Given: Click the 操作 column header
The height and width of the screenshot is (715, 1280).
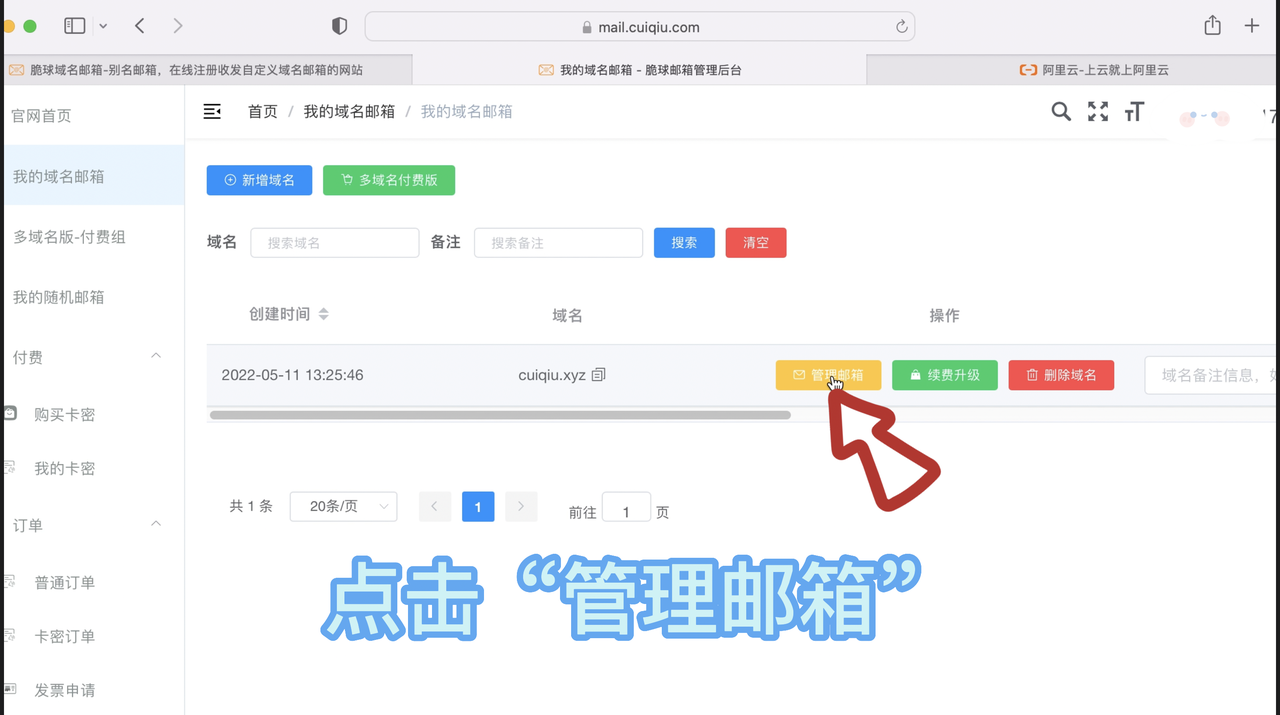Looking at the screenshot, I should coord(944,315).
